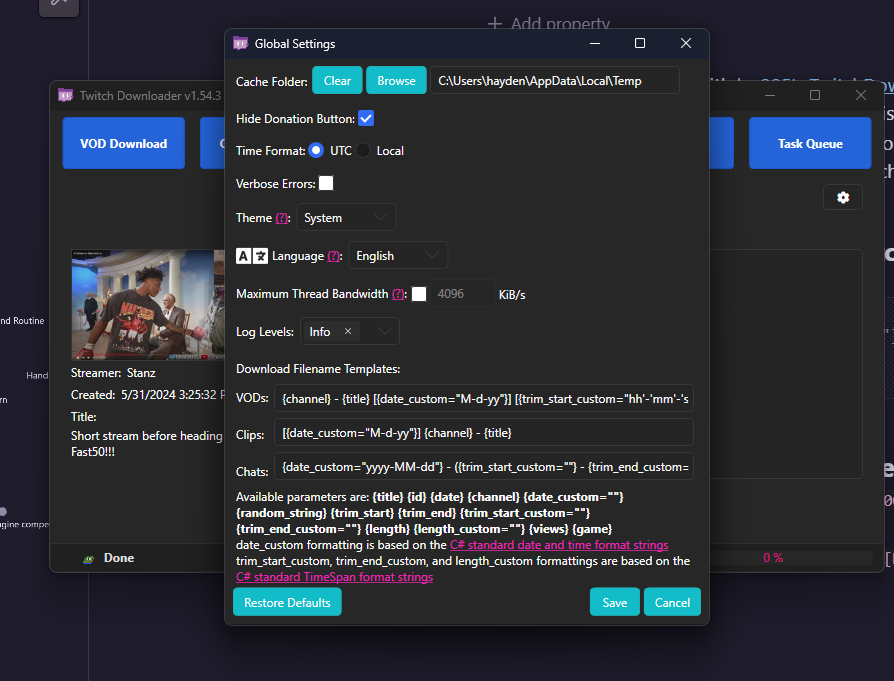Enable the Verbose Errors checkbox
This screenshot has width=894, height=681.
coord(326,183)
